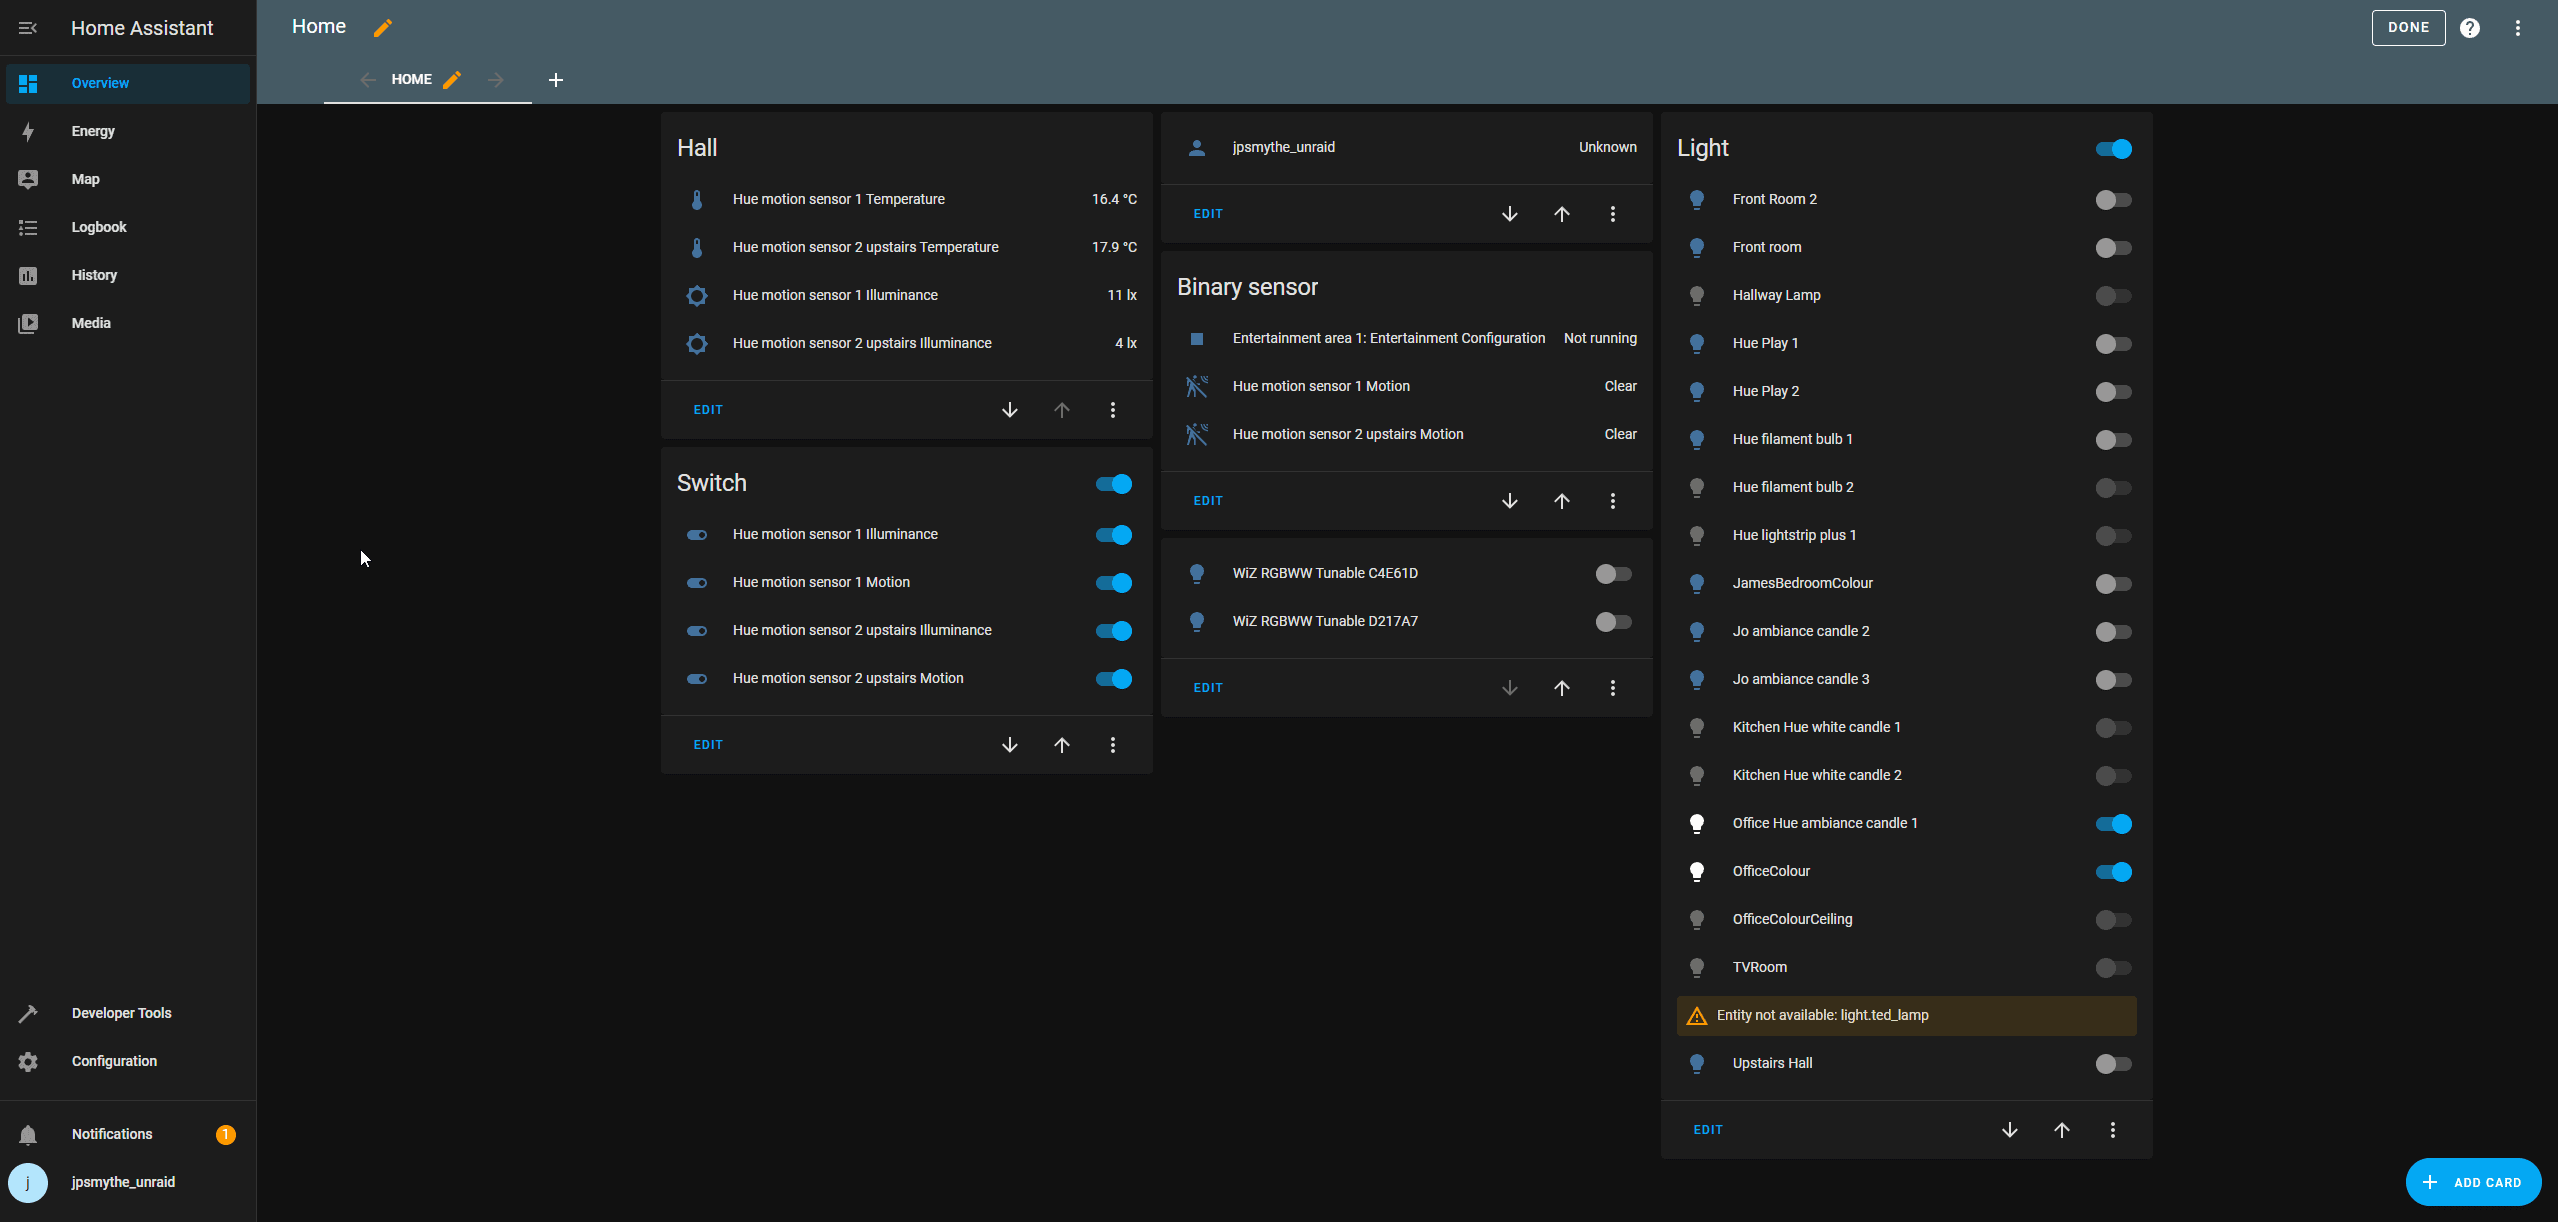Open the Switch card overflow menu
The image size is (2558, 1222).
[1112, 745]
